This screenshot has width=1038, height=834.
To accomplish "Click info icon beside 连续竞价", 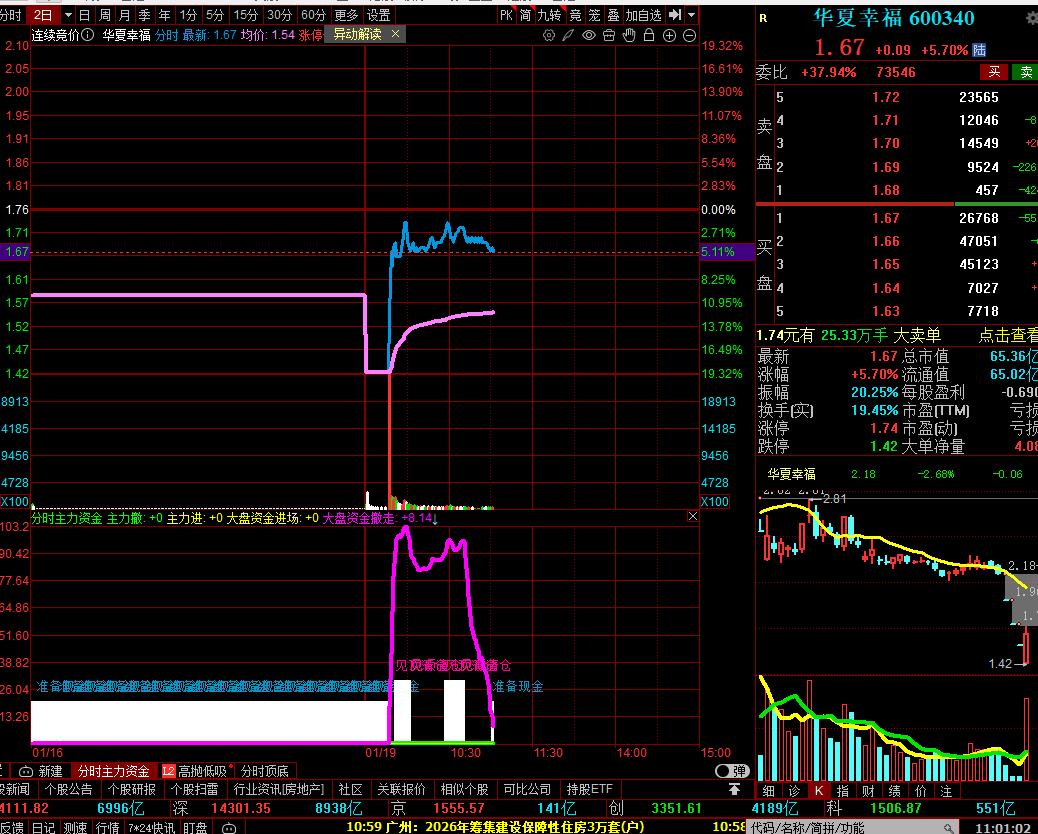I will pos(87,34).
